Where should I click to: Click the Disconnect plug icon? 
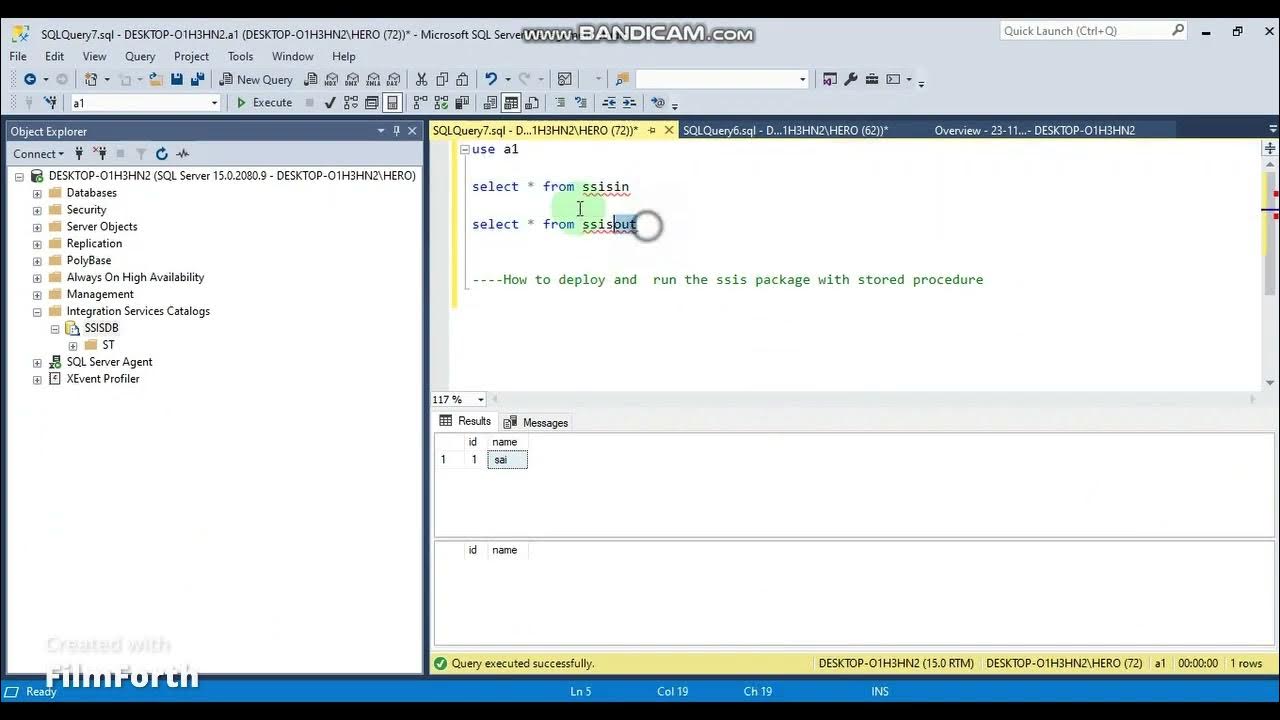tap(100, 153)
